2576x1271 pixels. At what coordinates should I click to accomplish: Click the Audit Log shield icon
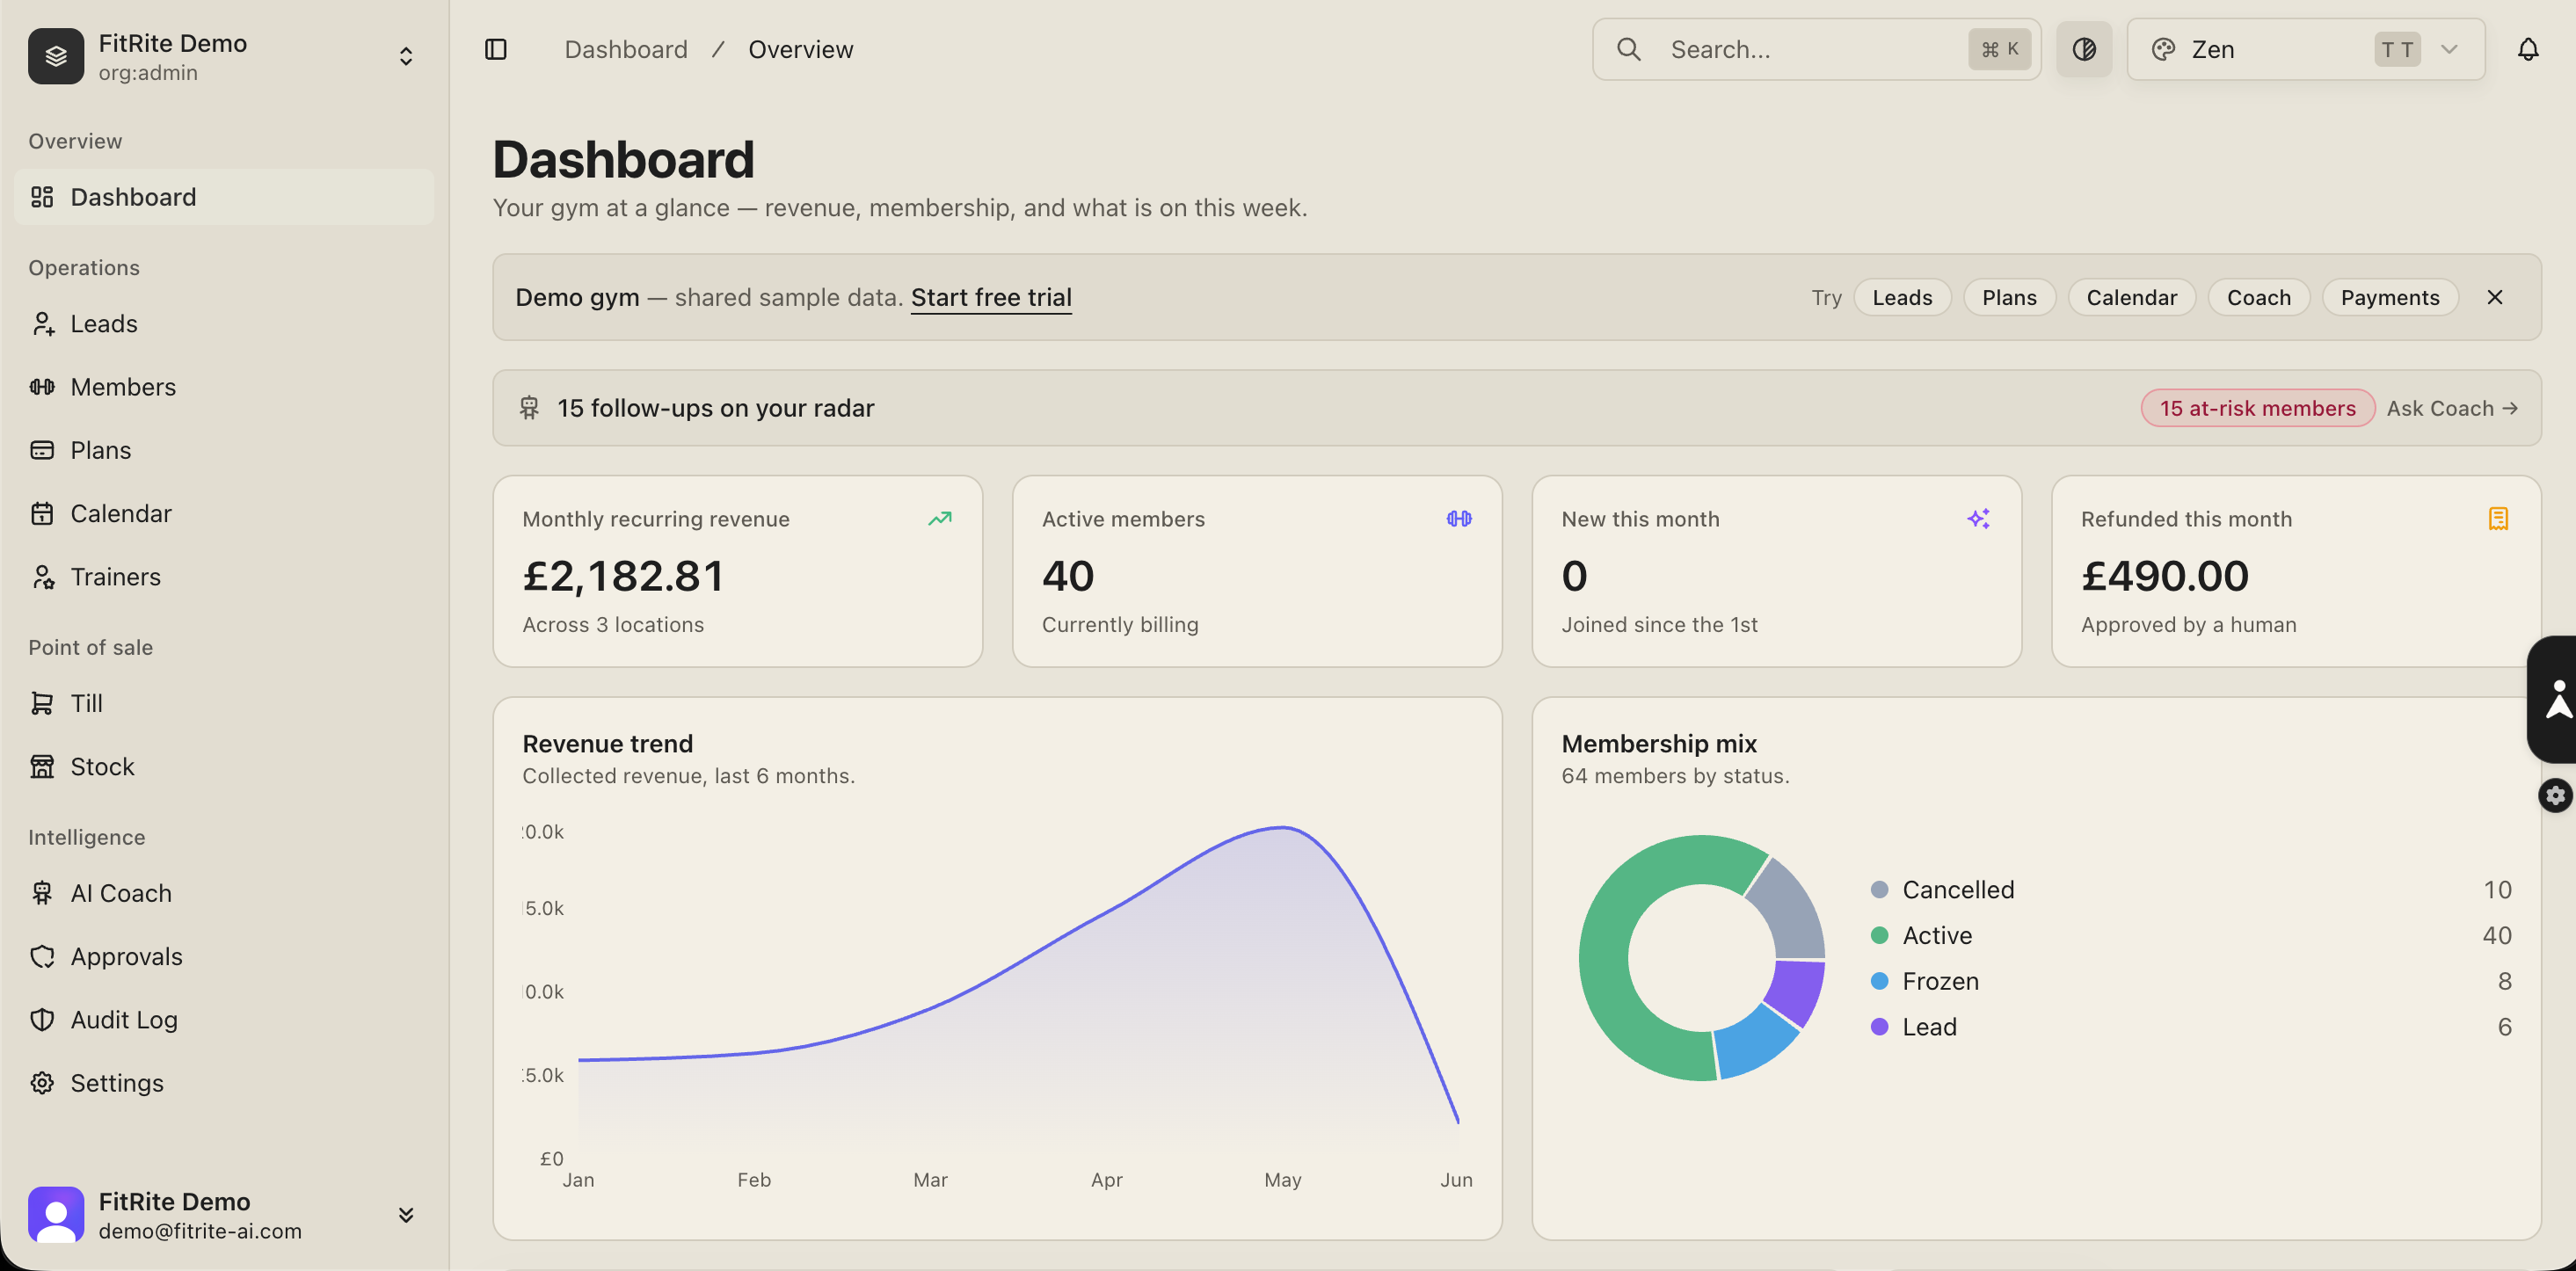[41, 1019]
